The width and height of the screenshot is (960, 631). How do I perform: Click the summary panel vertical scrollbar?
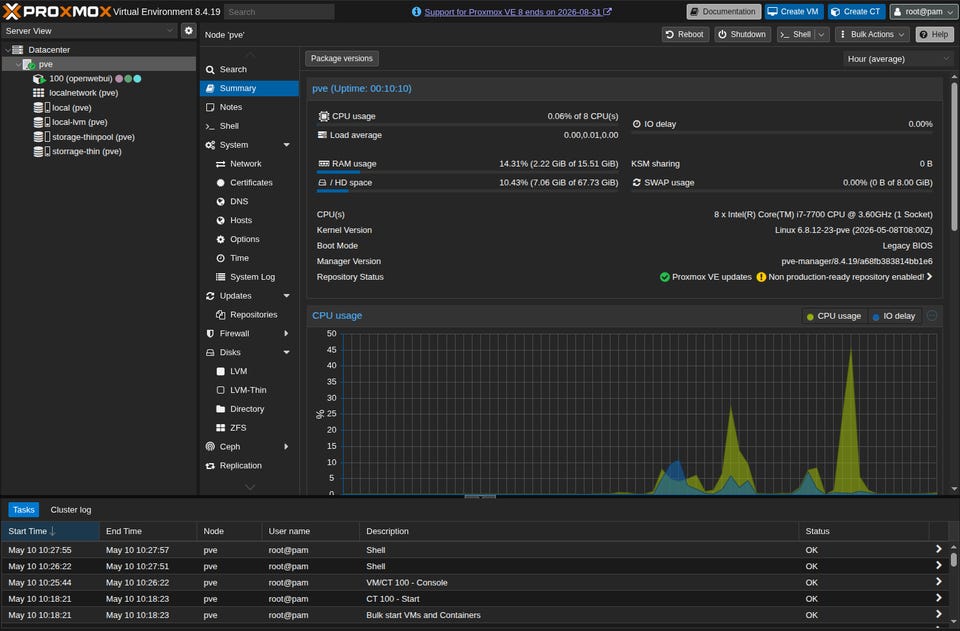pyautogui.click(x=954, y=157)
